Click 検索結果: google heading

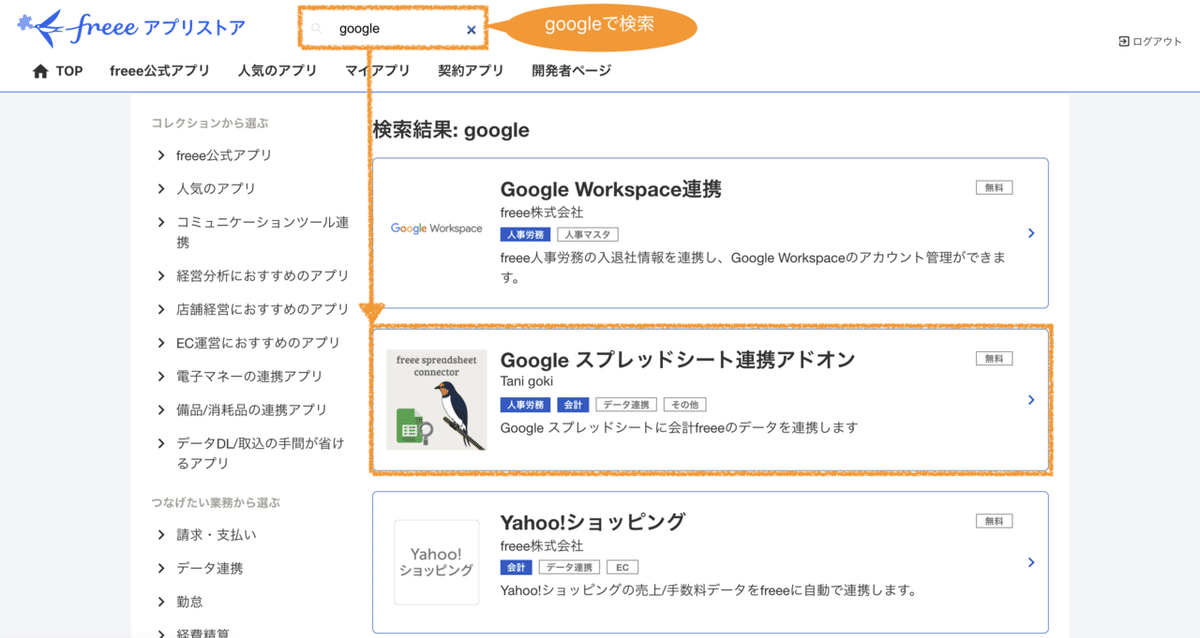[x=451, y=130]
